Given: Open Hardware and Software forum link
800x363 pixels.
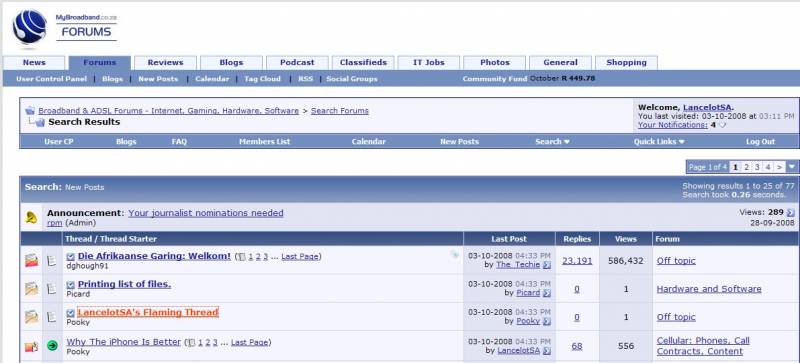Looking at the screenshot, I should point(709,288).
